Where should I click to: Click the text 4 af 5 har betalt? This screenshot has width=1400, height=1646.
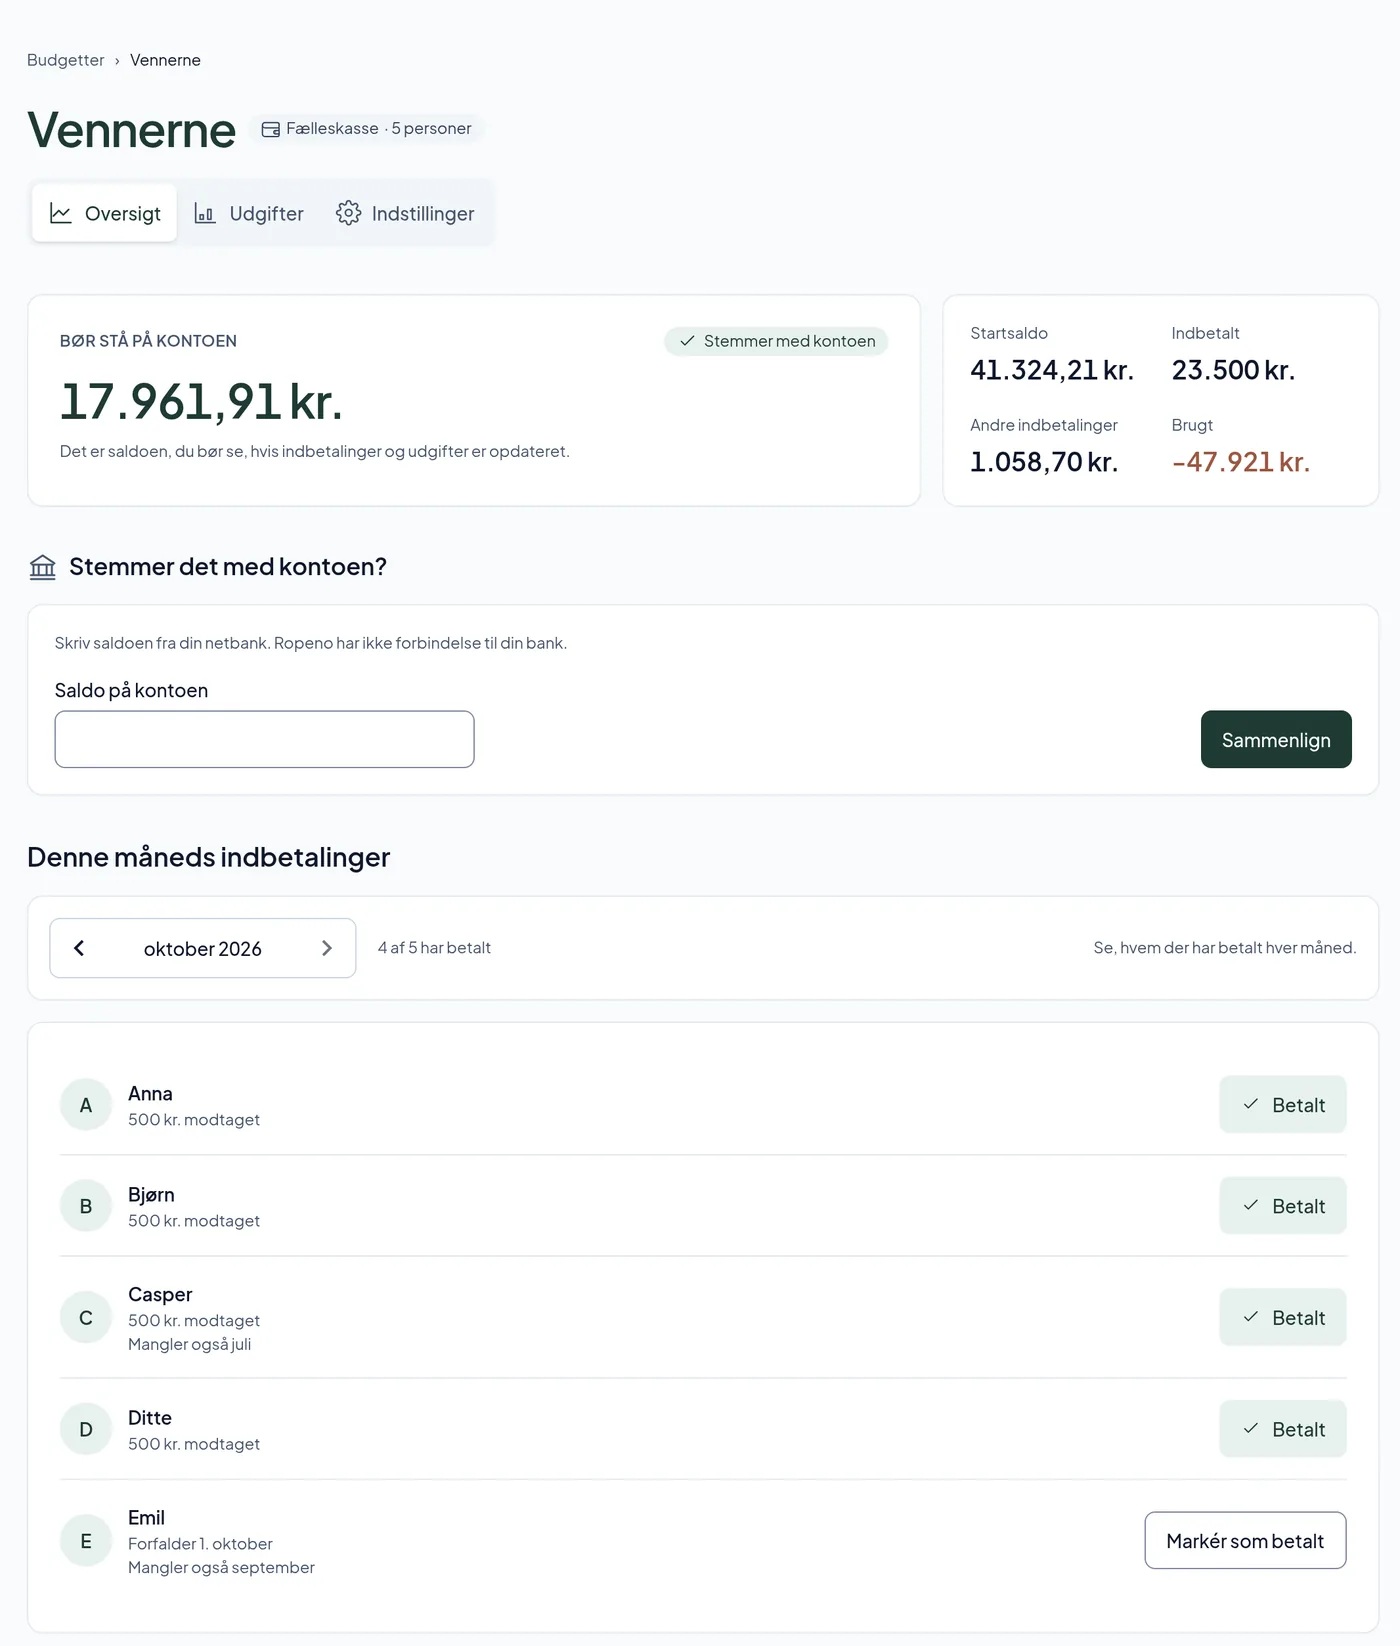[434, 948]
